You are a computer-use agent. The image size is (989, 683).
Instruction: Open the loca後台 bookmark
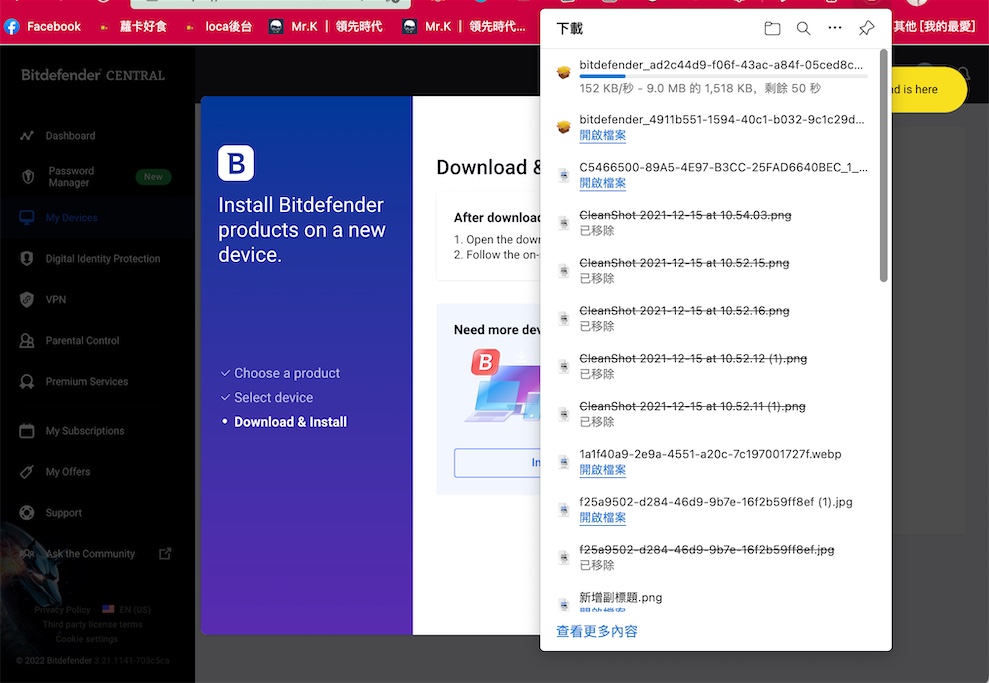219,26
